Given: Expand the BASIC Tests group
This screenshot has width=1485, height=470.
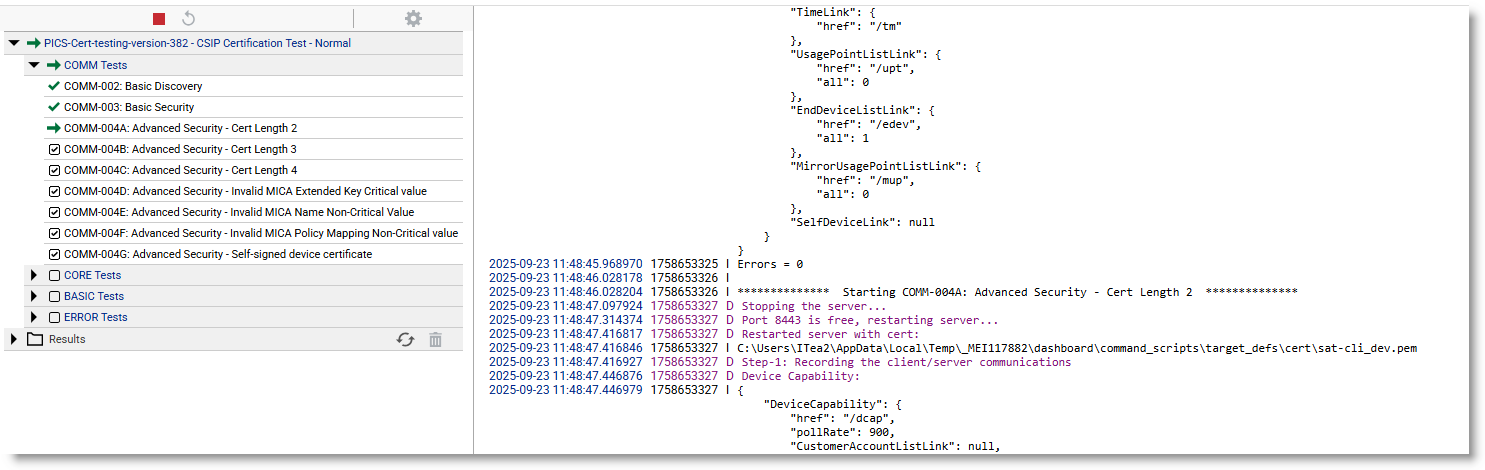Looking at the screenshot, I should pos(34,296).
